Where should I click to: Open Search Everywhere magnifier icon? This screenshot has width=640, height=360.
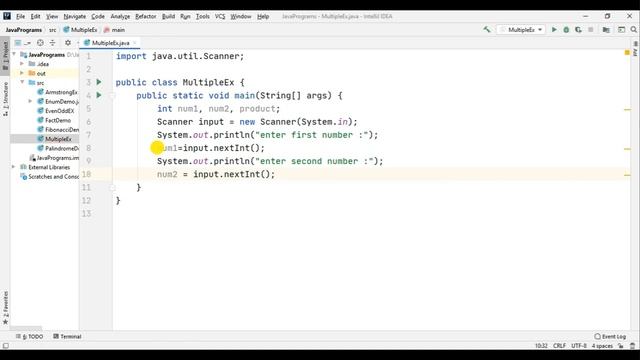click(633, 29)
